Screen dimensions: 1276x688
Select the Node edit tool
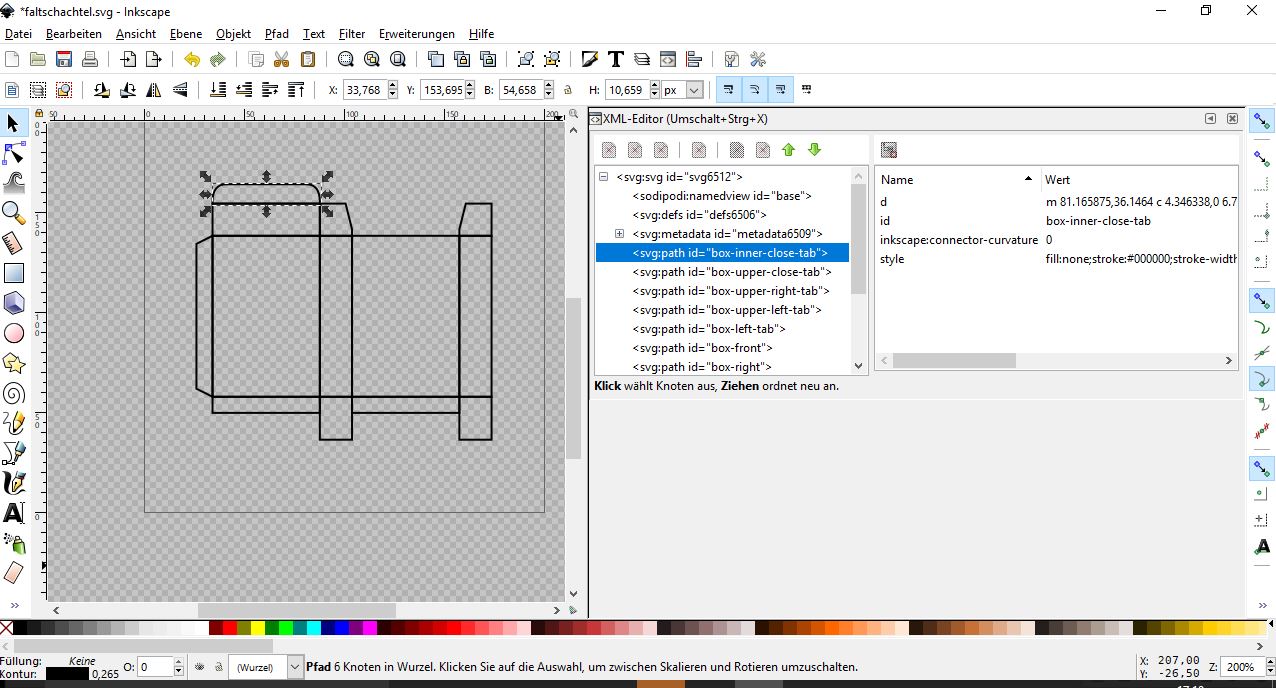[x=14, y=153]
